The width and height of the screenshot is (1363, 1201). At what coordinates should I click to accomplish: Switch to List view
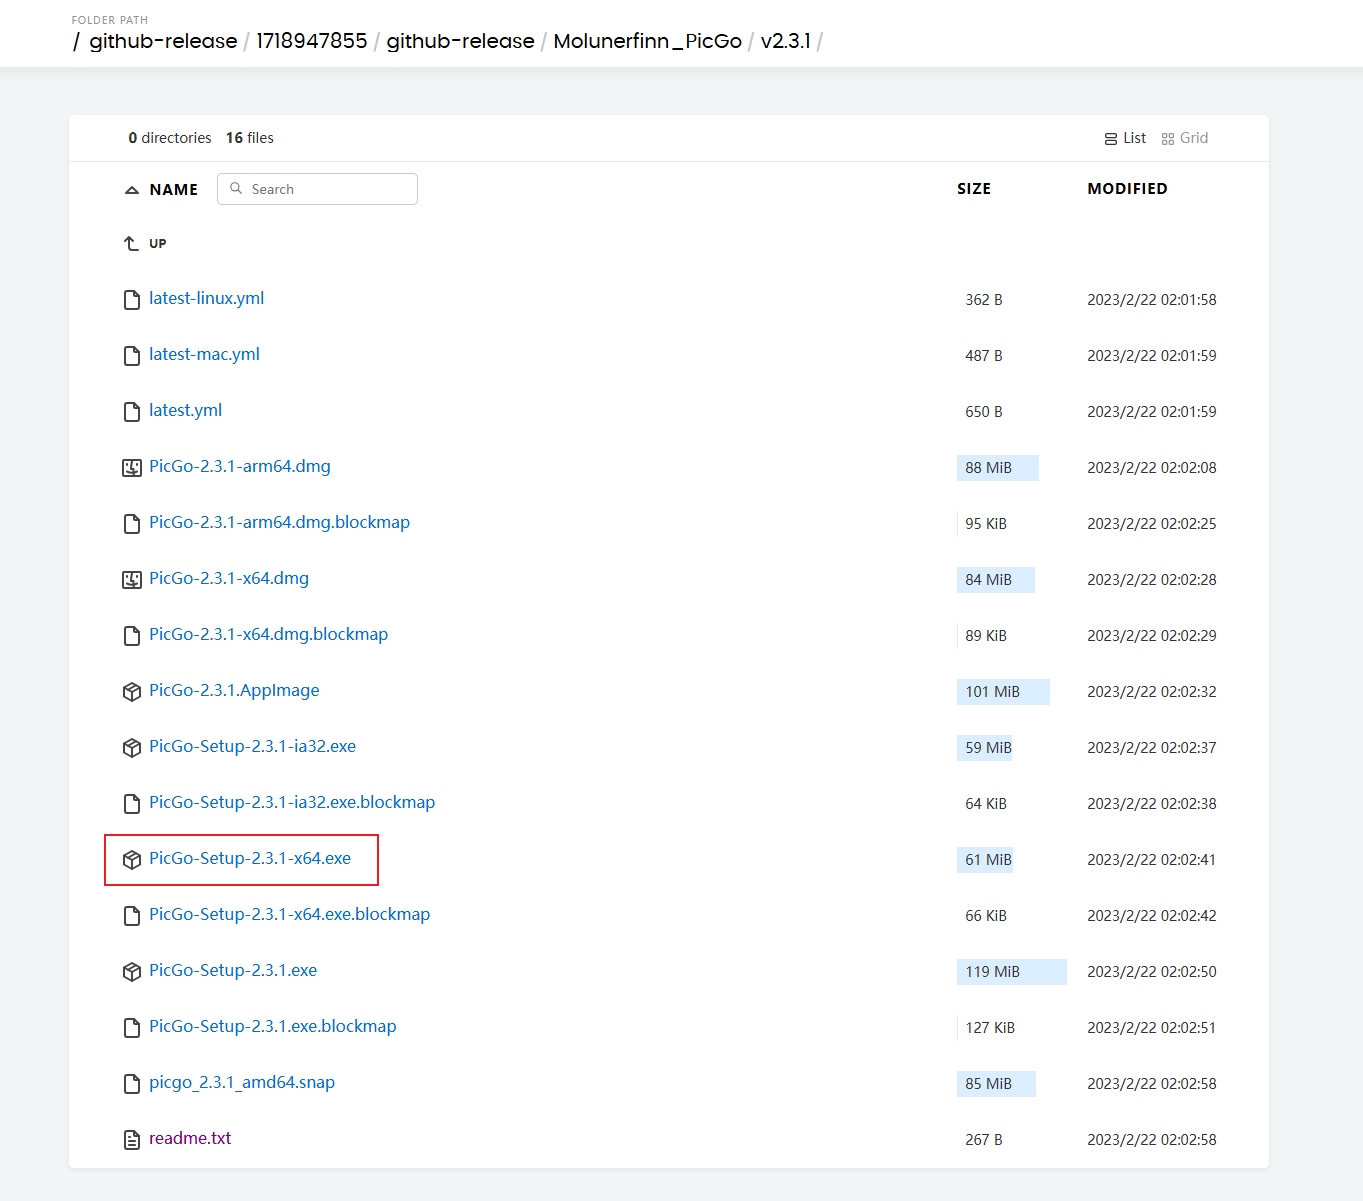[x=1125, y=137]
